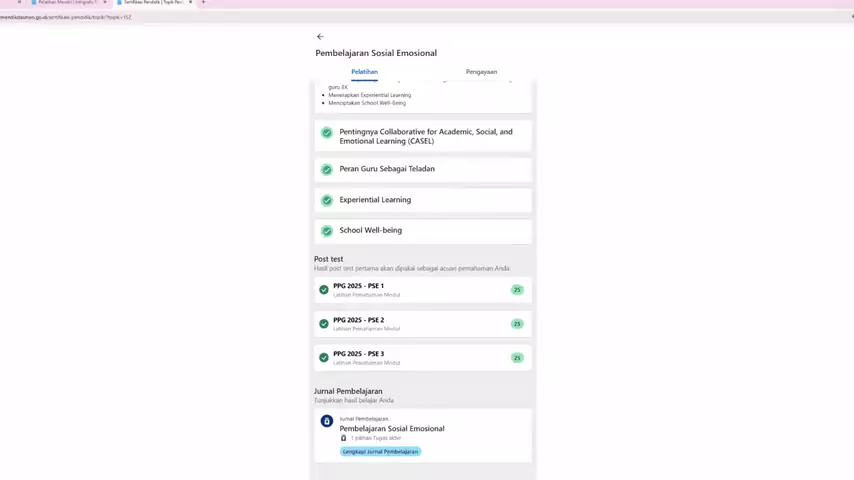Open the Pembelajaran Sosial Emosional journal title

point(392,429)
